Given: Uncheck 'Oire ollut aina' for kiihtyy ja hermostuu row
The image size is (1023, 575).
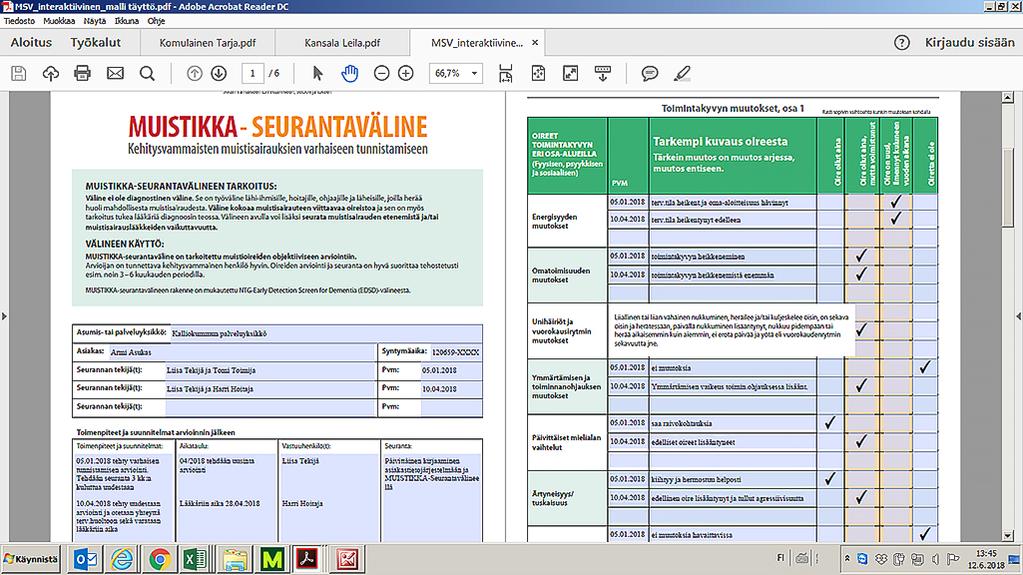Looking at the screenshot, I should 830,479.
